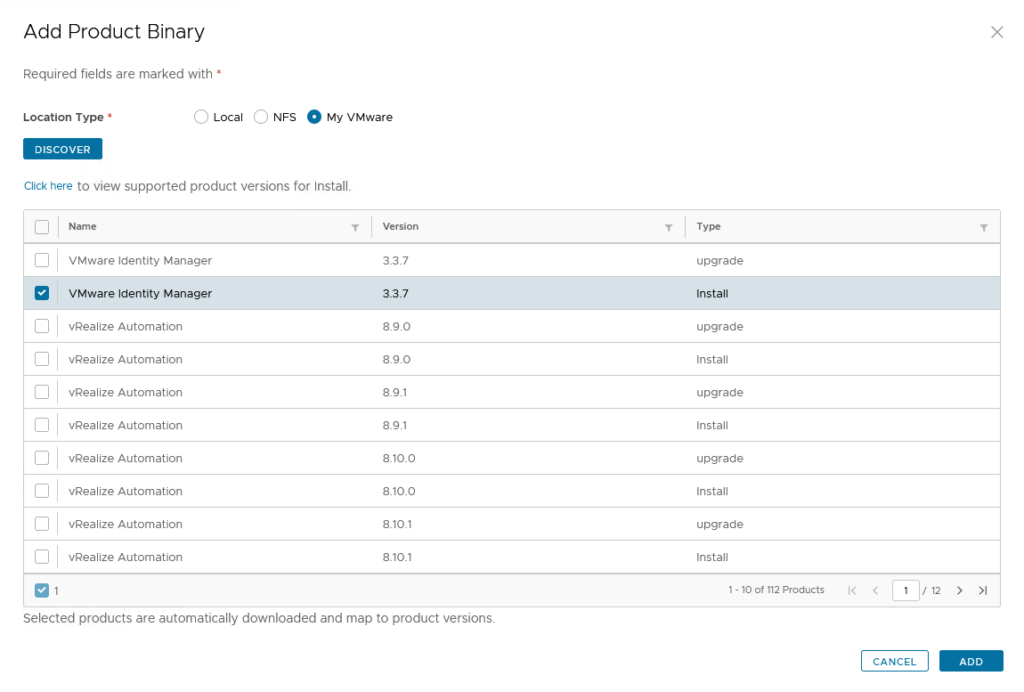This screenshot has height=692, width=1024.
Task: Open the Name column filter
Action: 355,228
